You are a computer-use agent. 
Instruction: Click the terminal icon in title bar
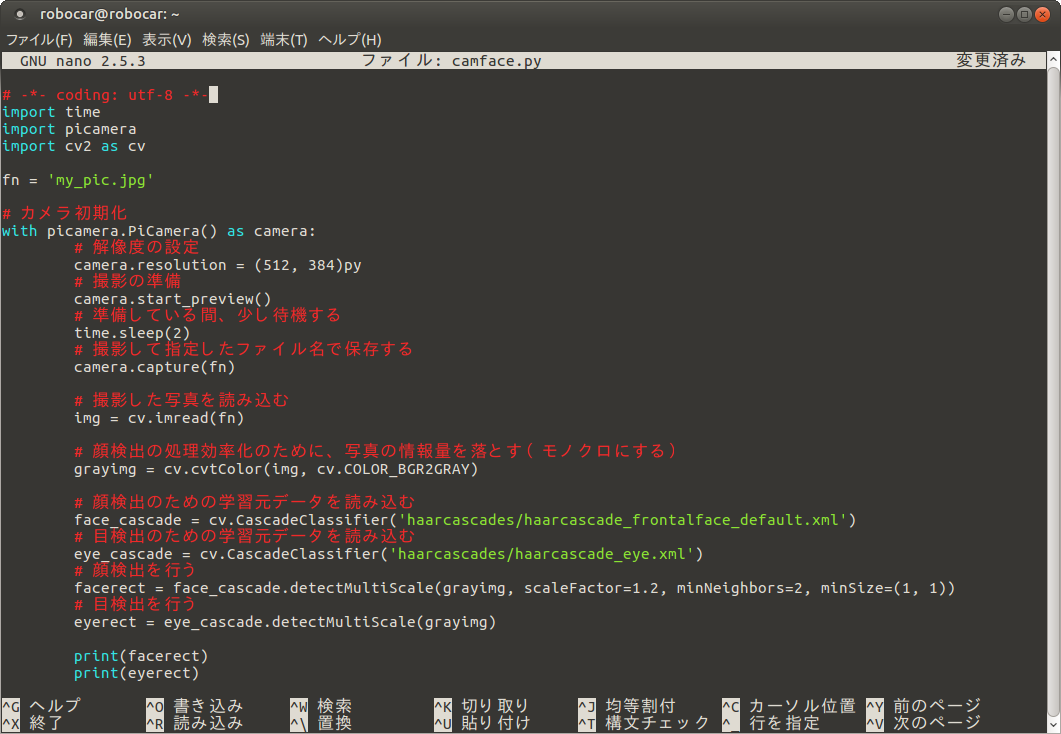coord(20,14)
